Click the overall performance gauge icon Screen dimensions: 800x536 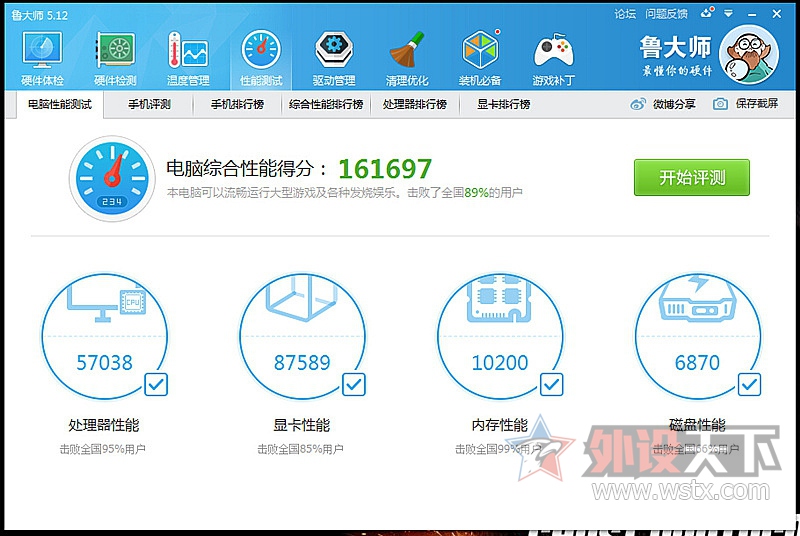point(112,178)
